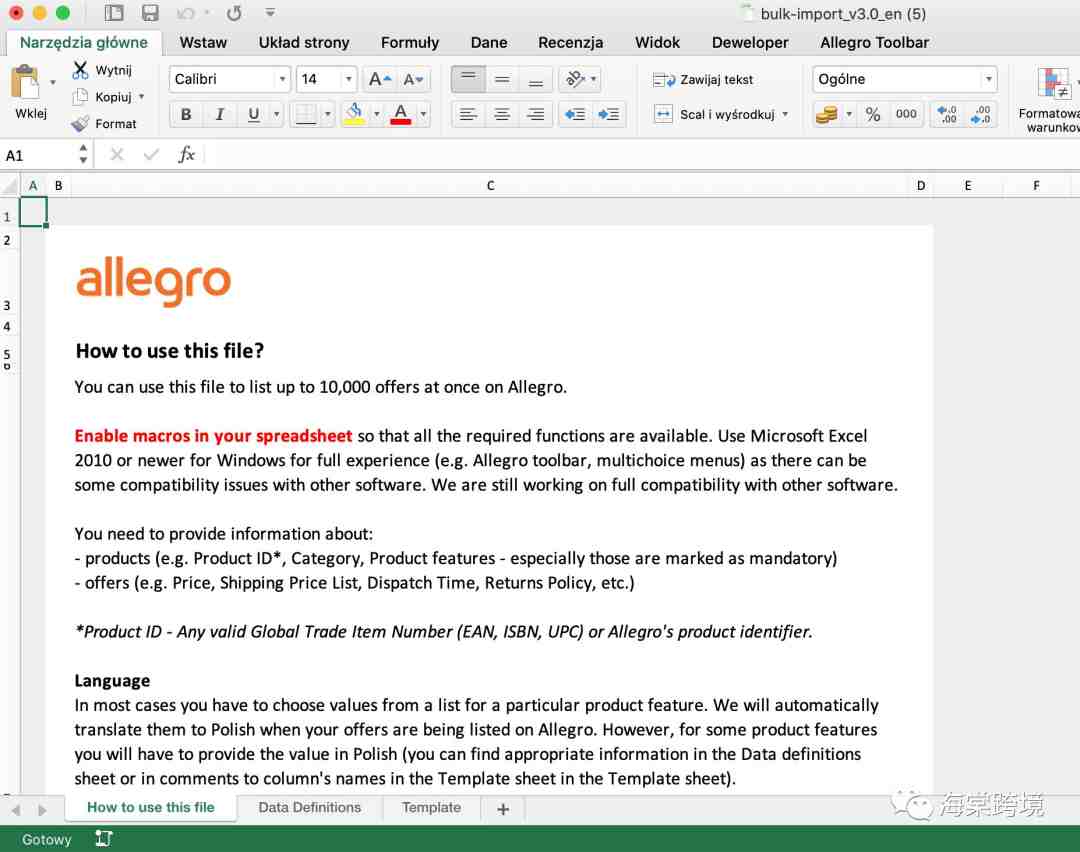Open the Ogólne number format dropdown

[988, 79]
